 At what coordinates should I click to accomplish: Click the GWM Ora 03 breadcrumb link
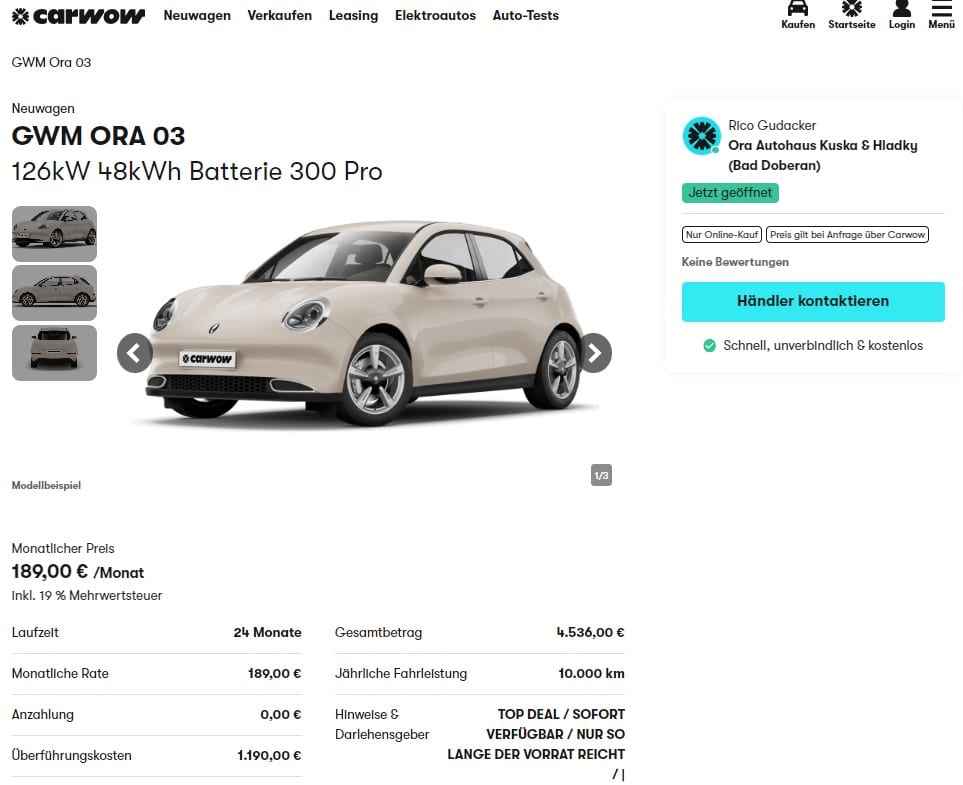51,63
